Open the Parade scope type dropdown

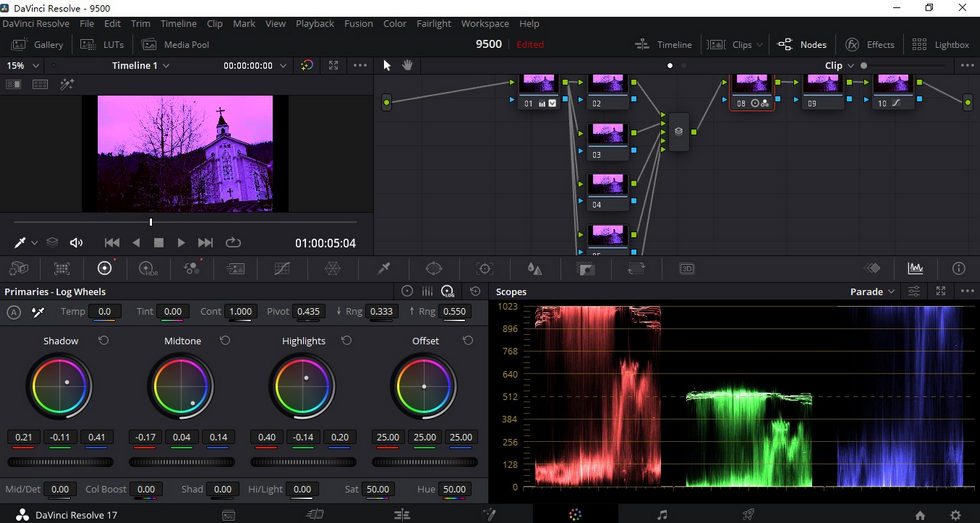872,291
